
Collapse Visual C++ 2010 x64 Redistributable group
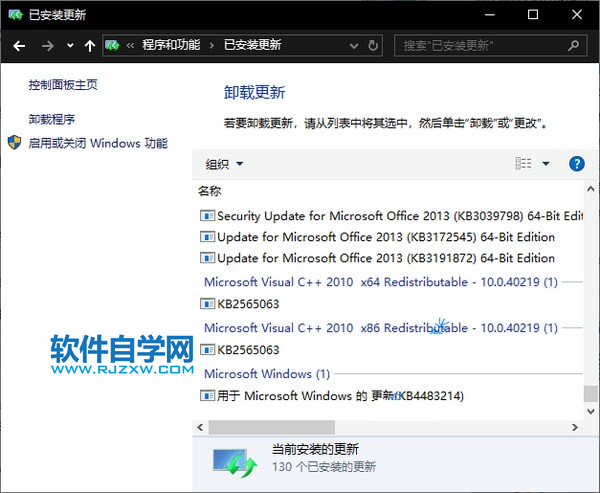click(381, 282)
